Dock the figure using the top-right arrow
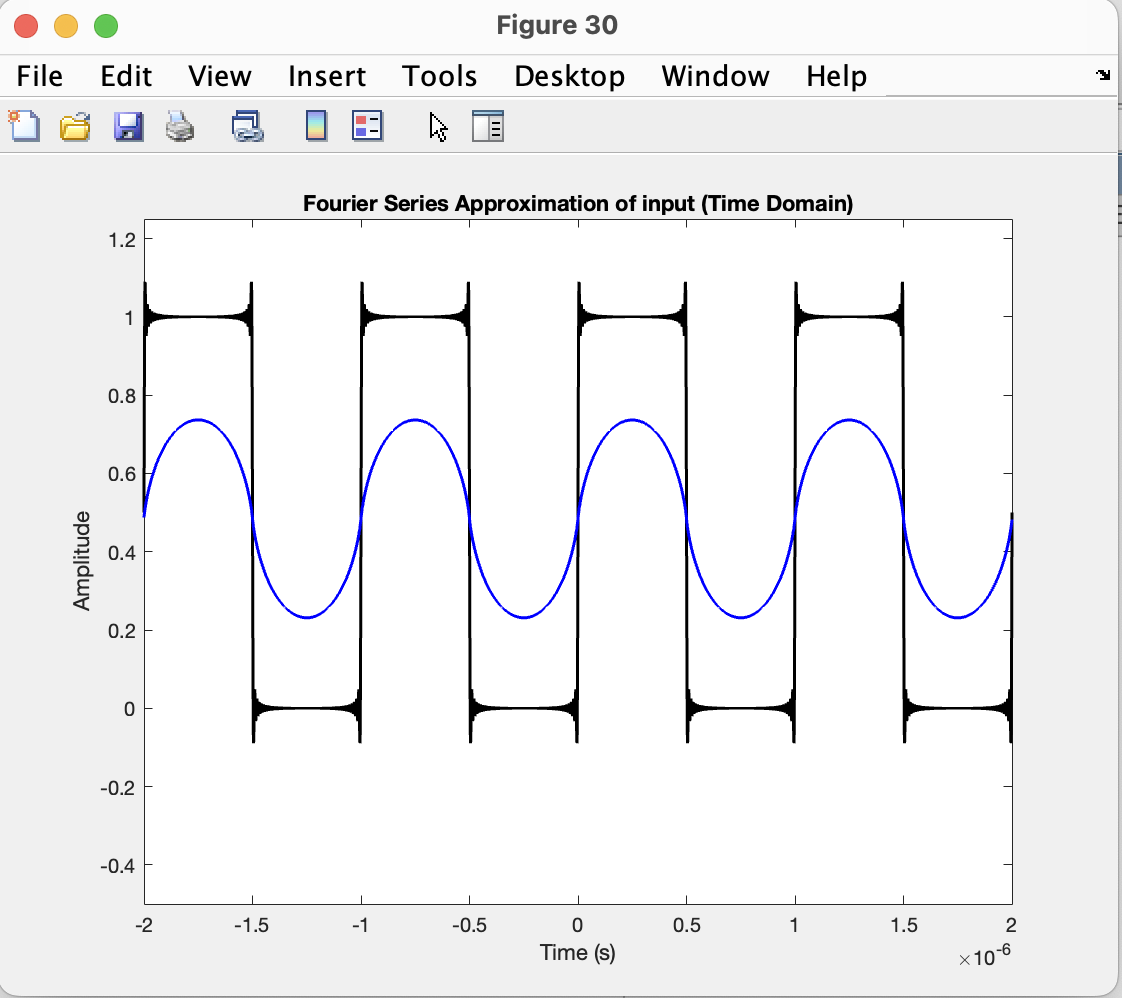 (x=1101, y=75)
